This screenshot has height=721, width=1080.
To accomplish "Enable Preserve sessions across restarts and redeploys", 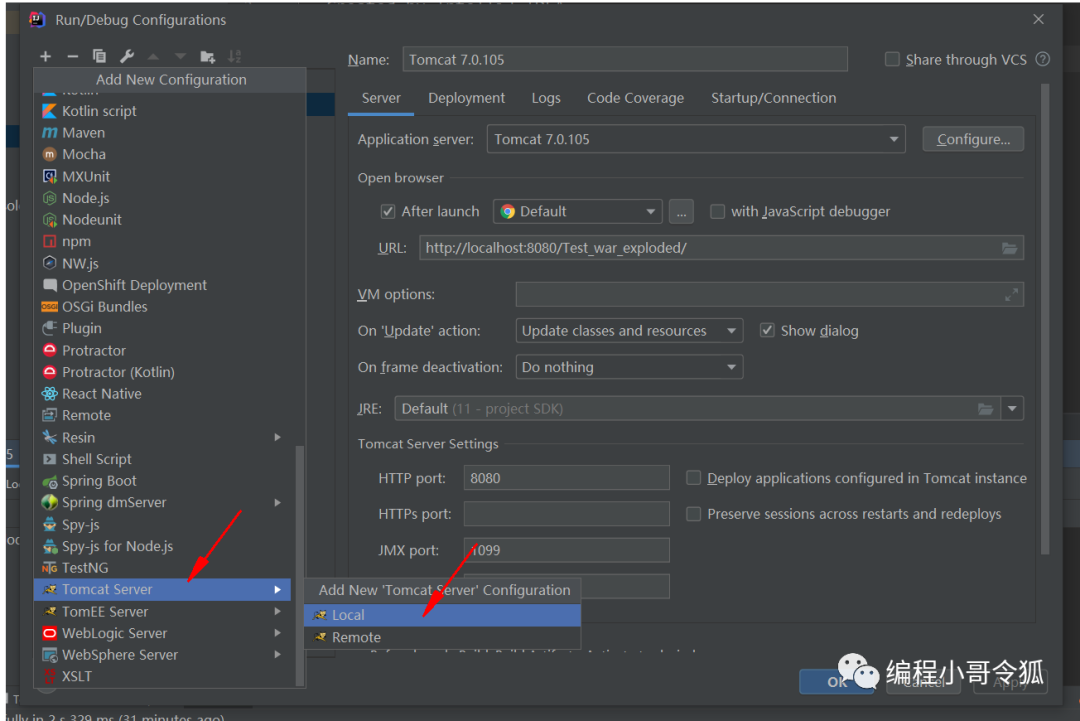I will (x=694, y=514).
